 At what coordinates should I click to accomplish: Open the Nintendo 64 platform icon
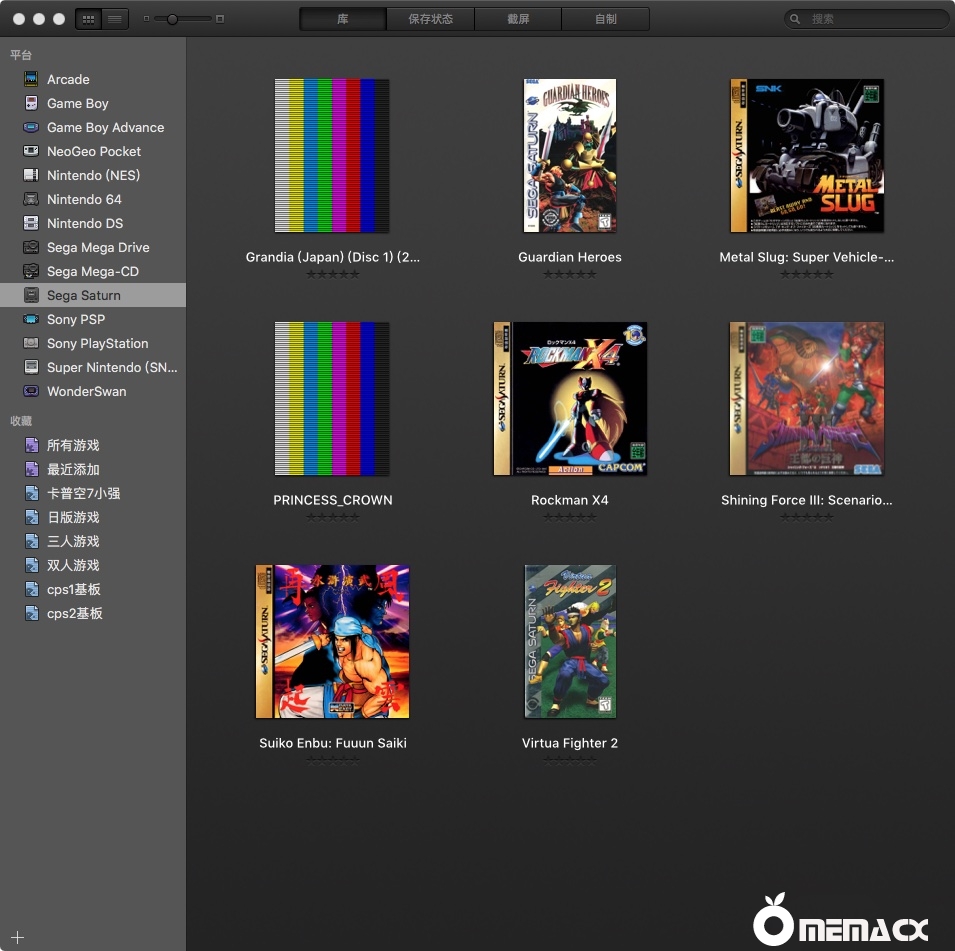[31, 199]
